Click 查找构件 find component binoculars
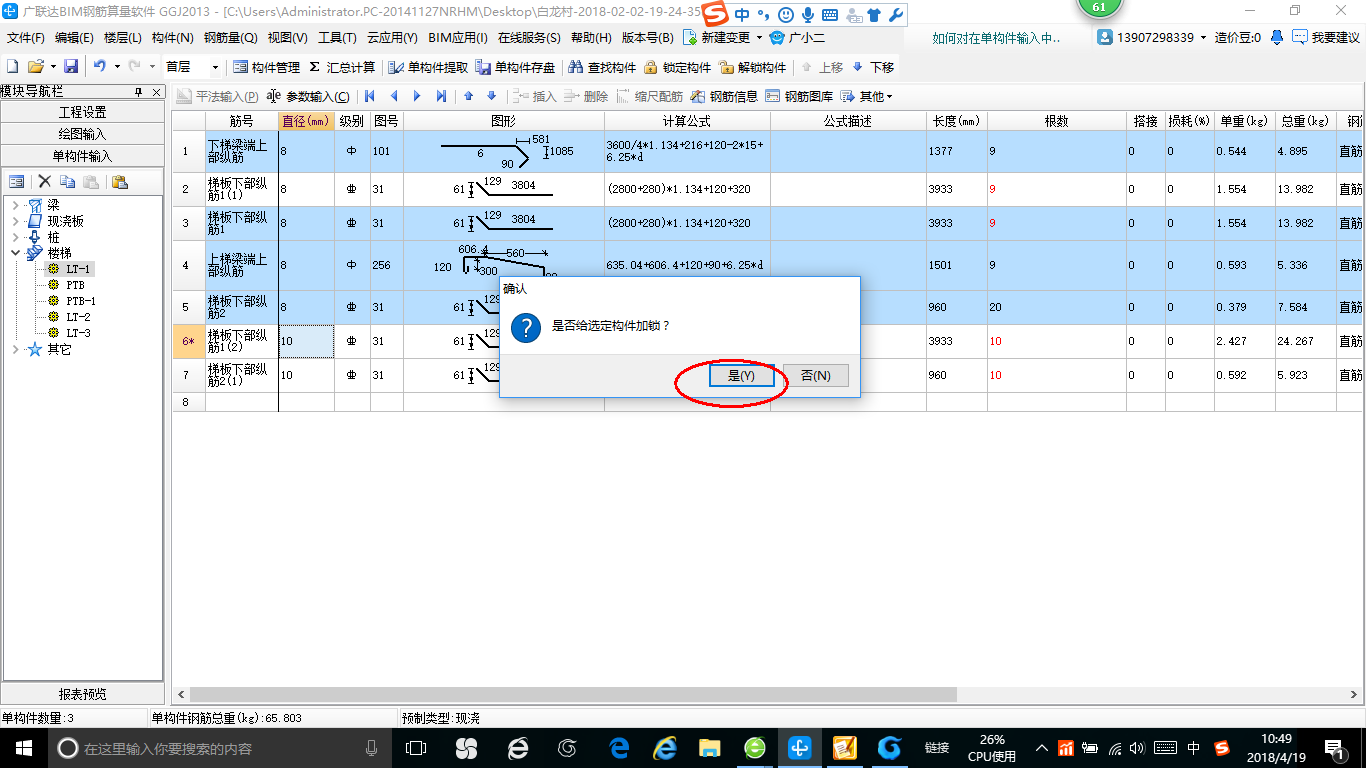This screenshot has height=768, width=1366. (x=602, y=67)
